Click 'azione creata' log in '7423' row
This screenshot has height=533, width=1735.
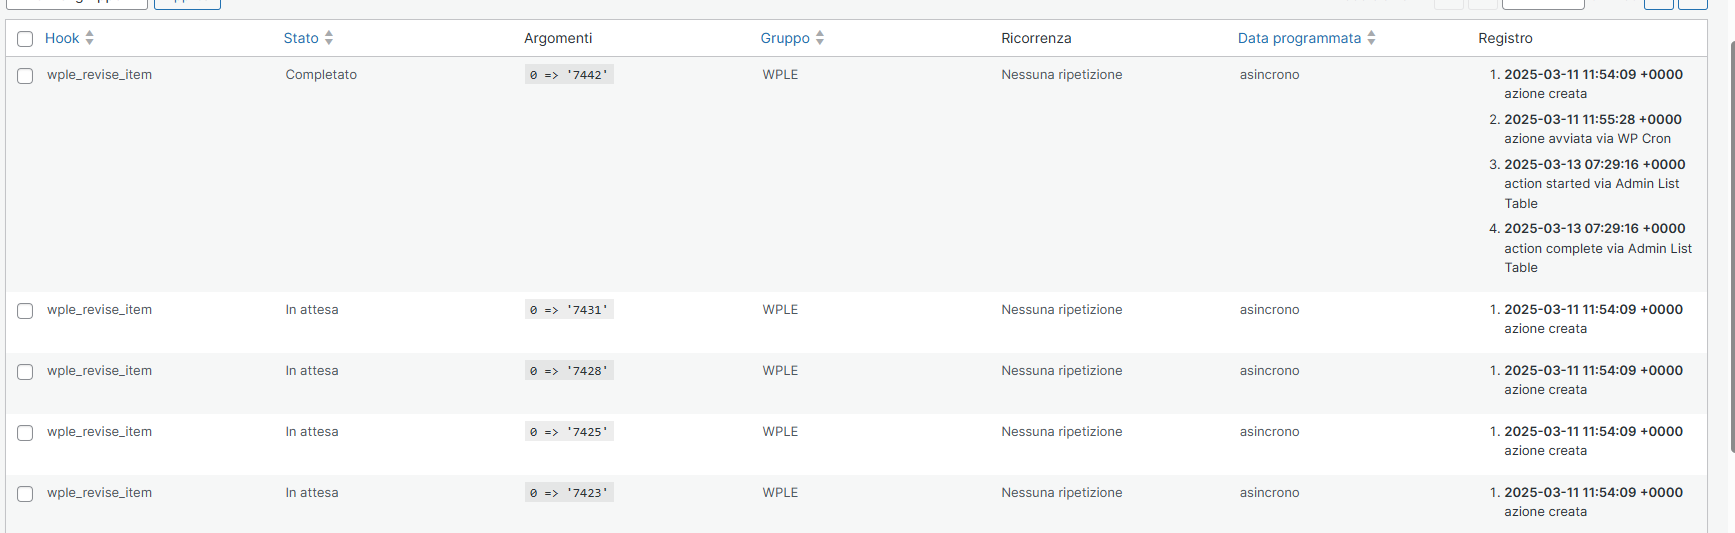pos(1545,512)
